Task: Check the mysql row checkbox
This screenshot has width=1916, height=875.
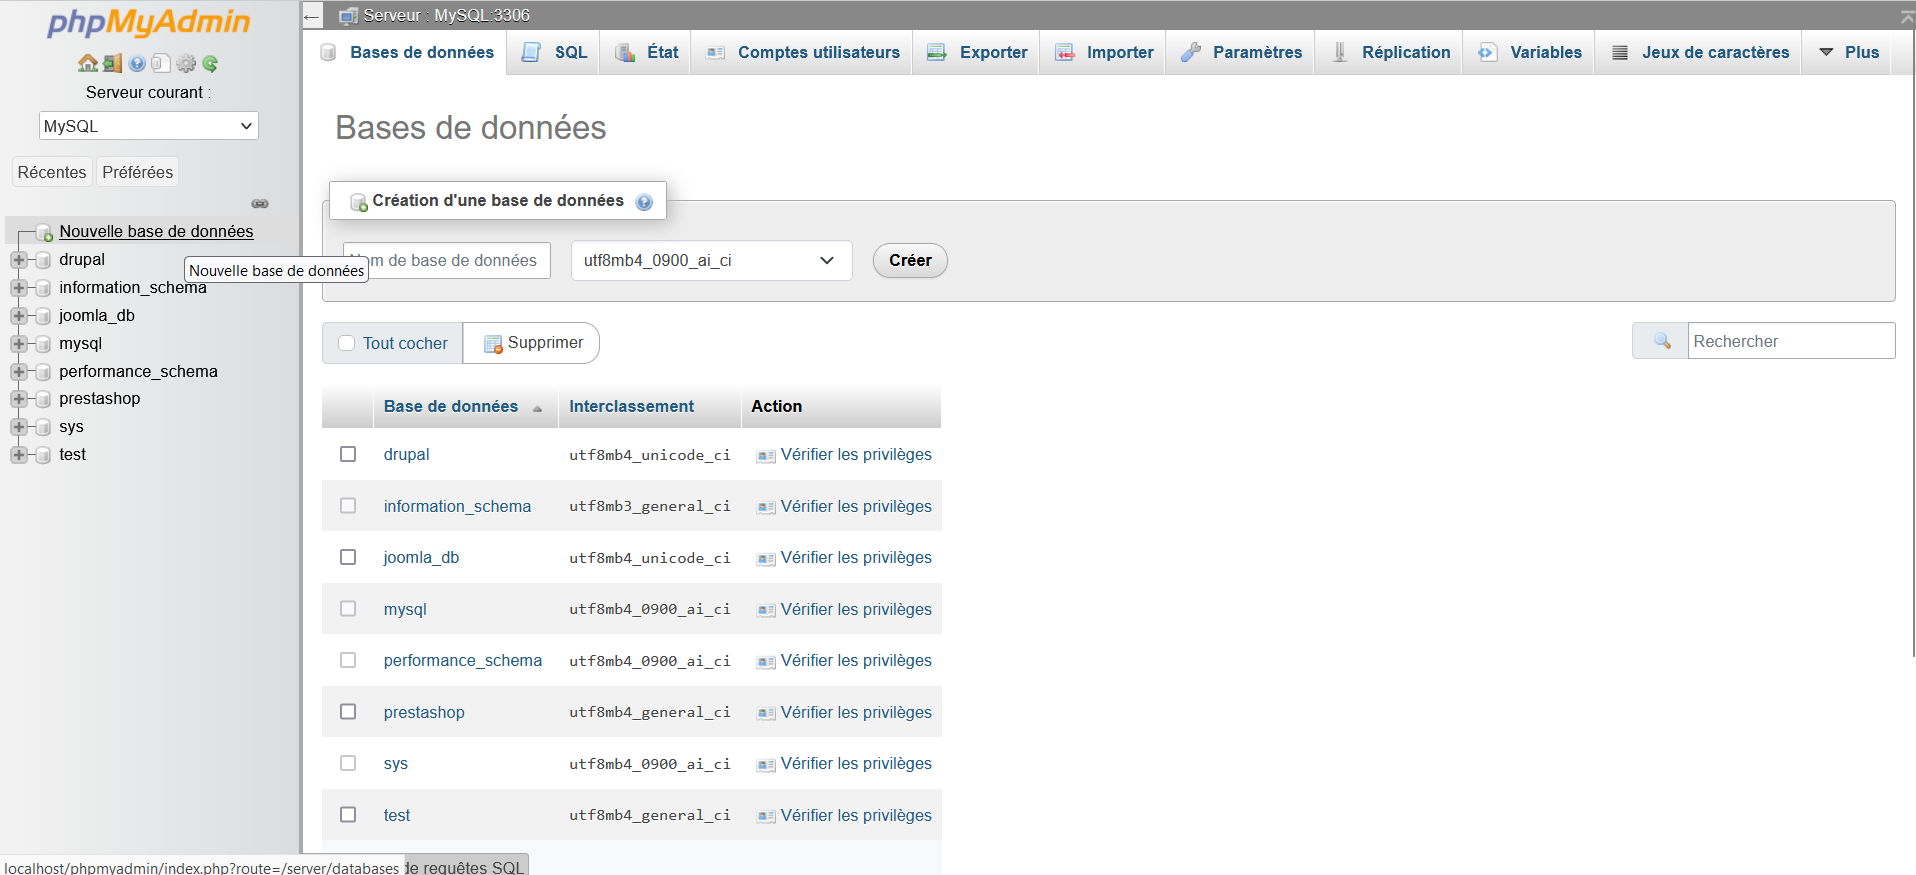Action: click(348, 608)
